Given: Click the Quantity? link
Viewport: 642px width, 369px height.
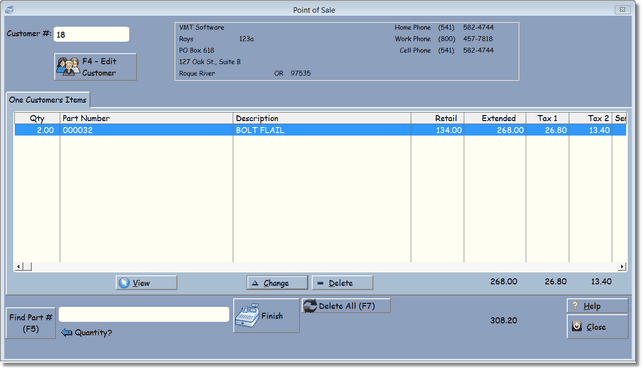Looking at the screenshot, I should coord(93,333).
